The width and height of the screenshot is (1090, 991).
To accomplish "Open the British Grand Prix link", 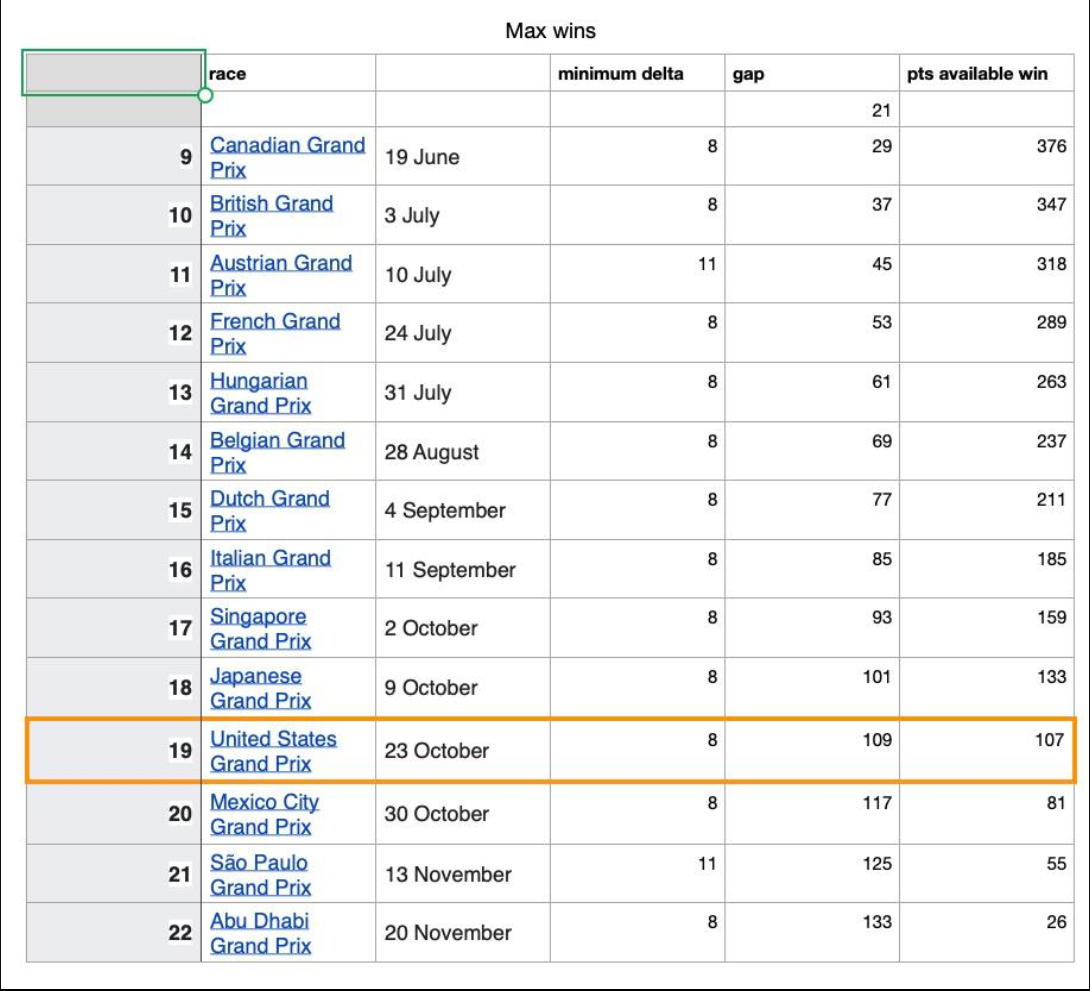I will [271, 215].
